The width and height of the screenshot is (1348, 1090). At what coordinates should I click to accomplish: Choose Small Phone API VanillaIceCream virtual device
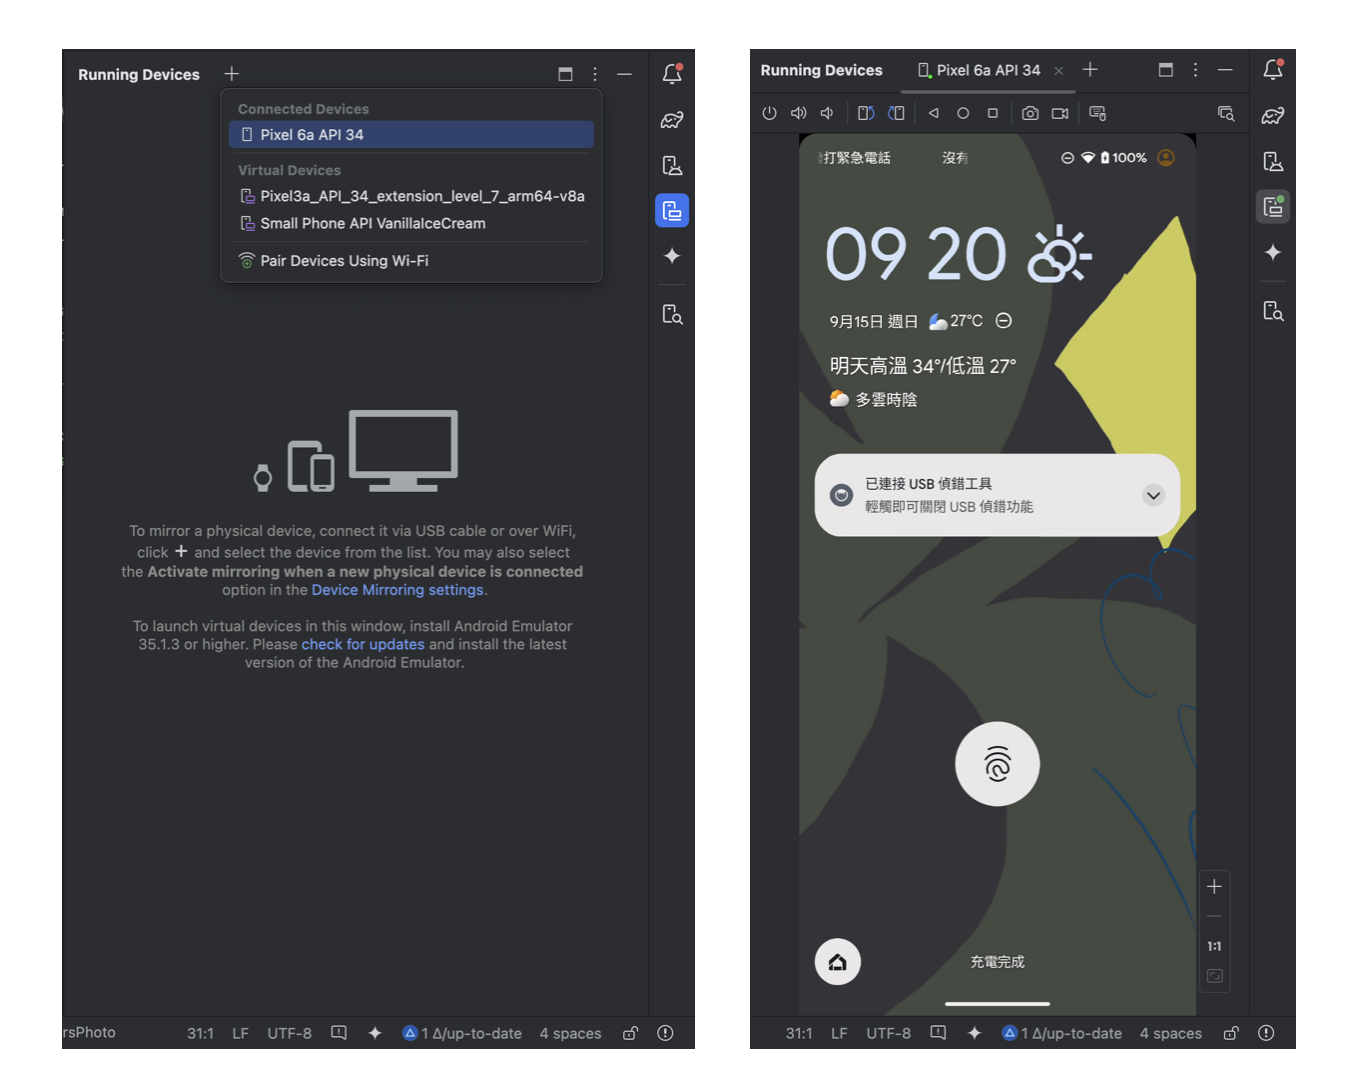tap(372, 223)
